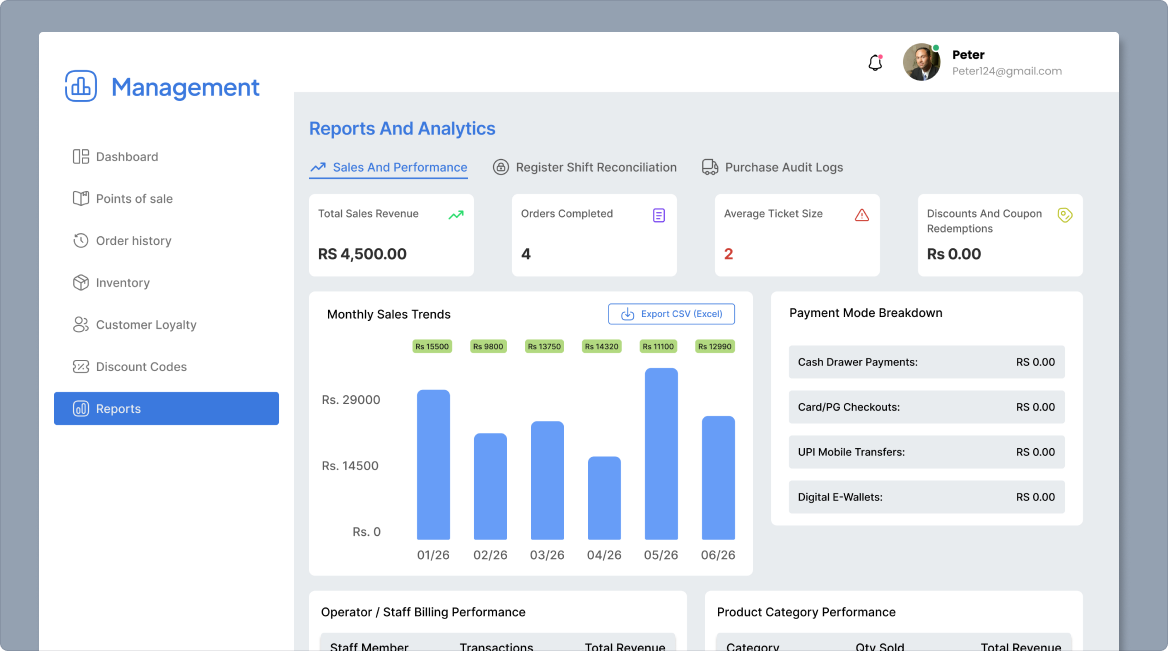Click the 05/26 bar in sales chart
This screenshot has height=651, width=1168.
point(661,454)
